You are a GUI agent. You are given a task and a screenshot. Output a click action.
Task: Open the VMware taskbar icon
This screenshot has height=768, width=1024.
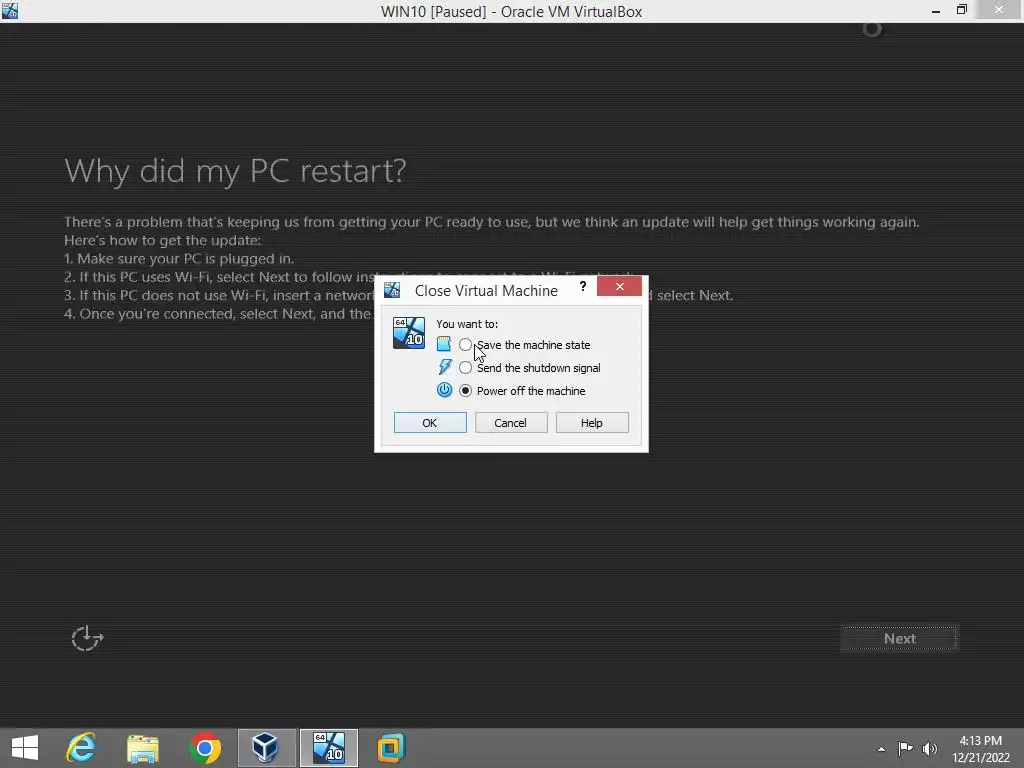(391, 748)
